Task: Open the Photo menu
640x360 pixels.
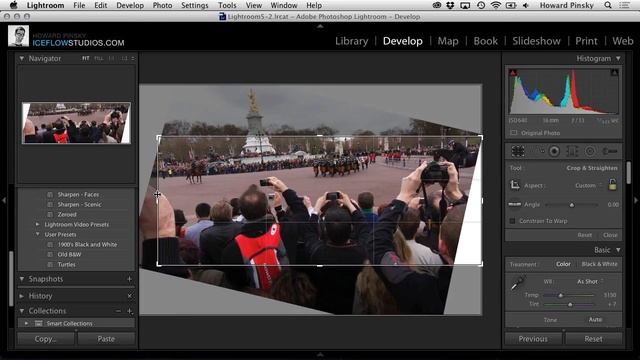Action: click(162, 5)
